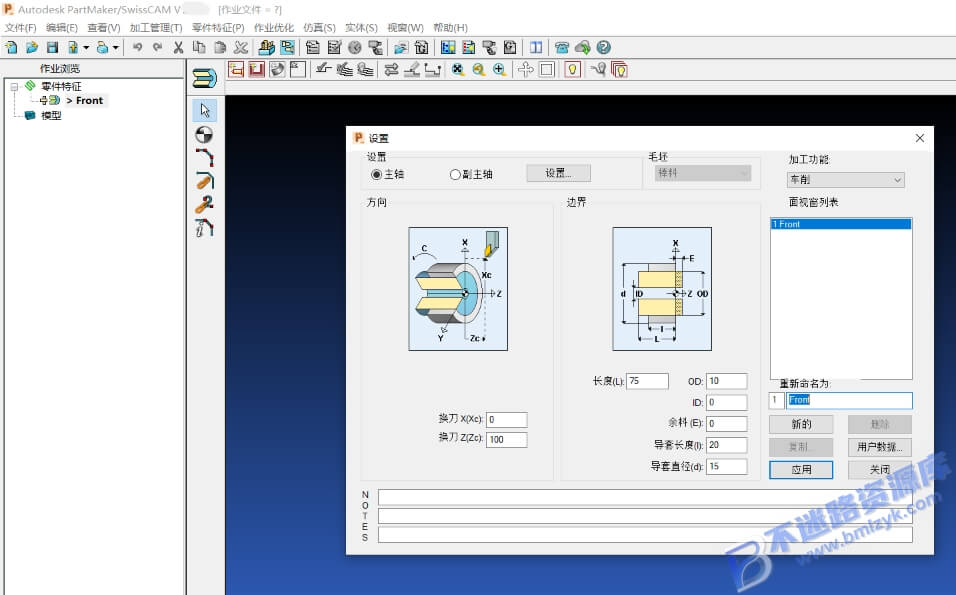Click the paste icon in the toolbar
Screen dimensions: 956x595
pos(219,48)
